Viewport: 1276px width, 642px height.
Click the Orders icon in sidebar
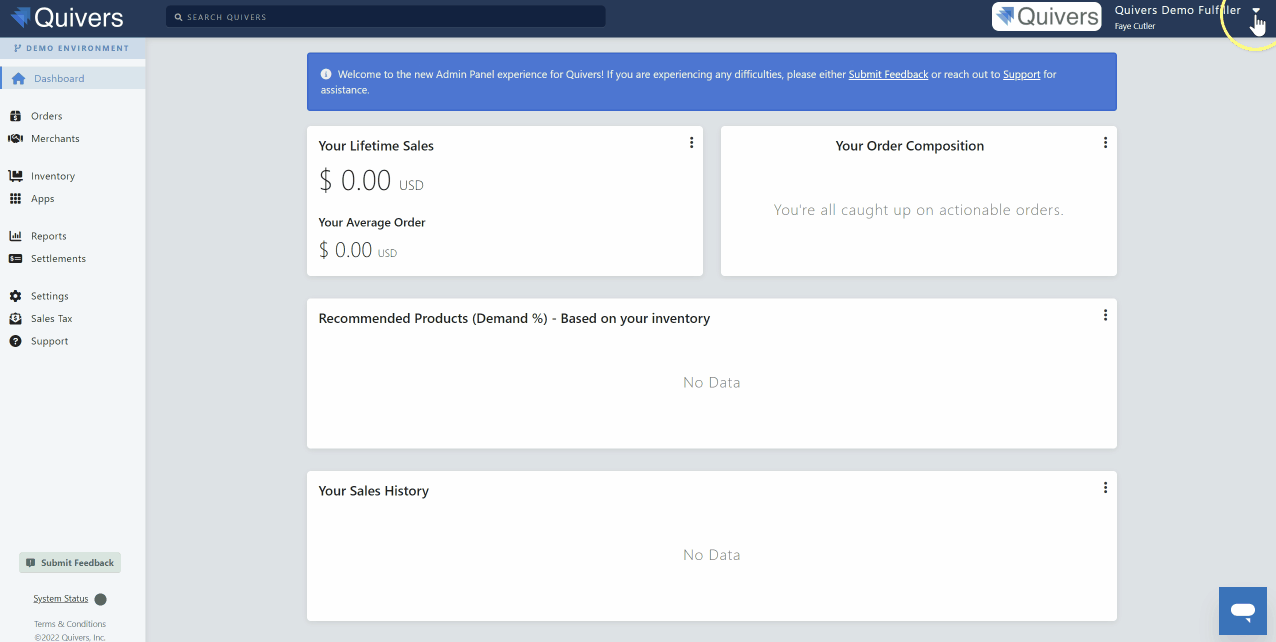click(15, 116)
